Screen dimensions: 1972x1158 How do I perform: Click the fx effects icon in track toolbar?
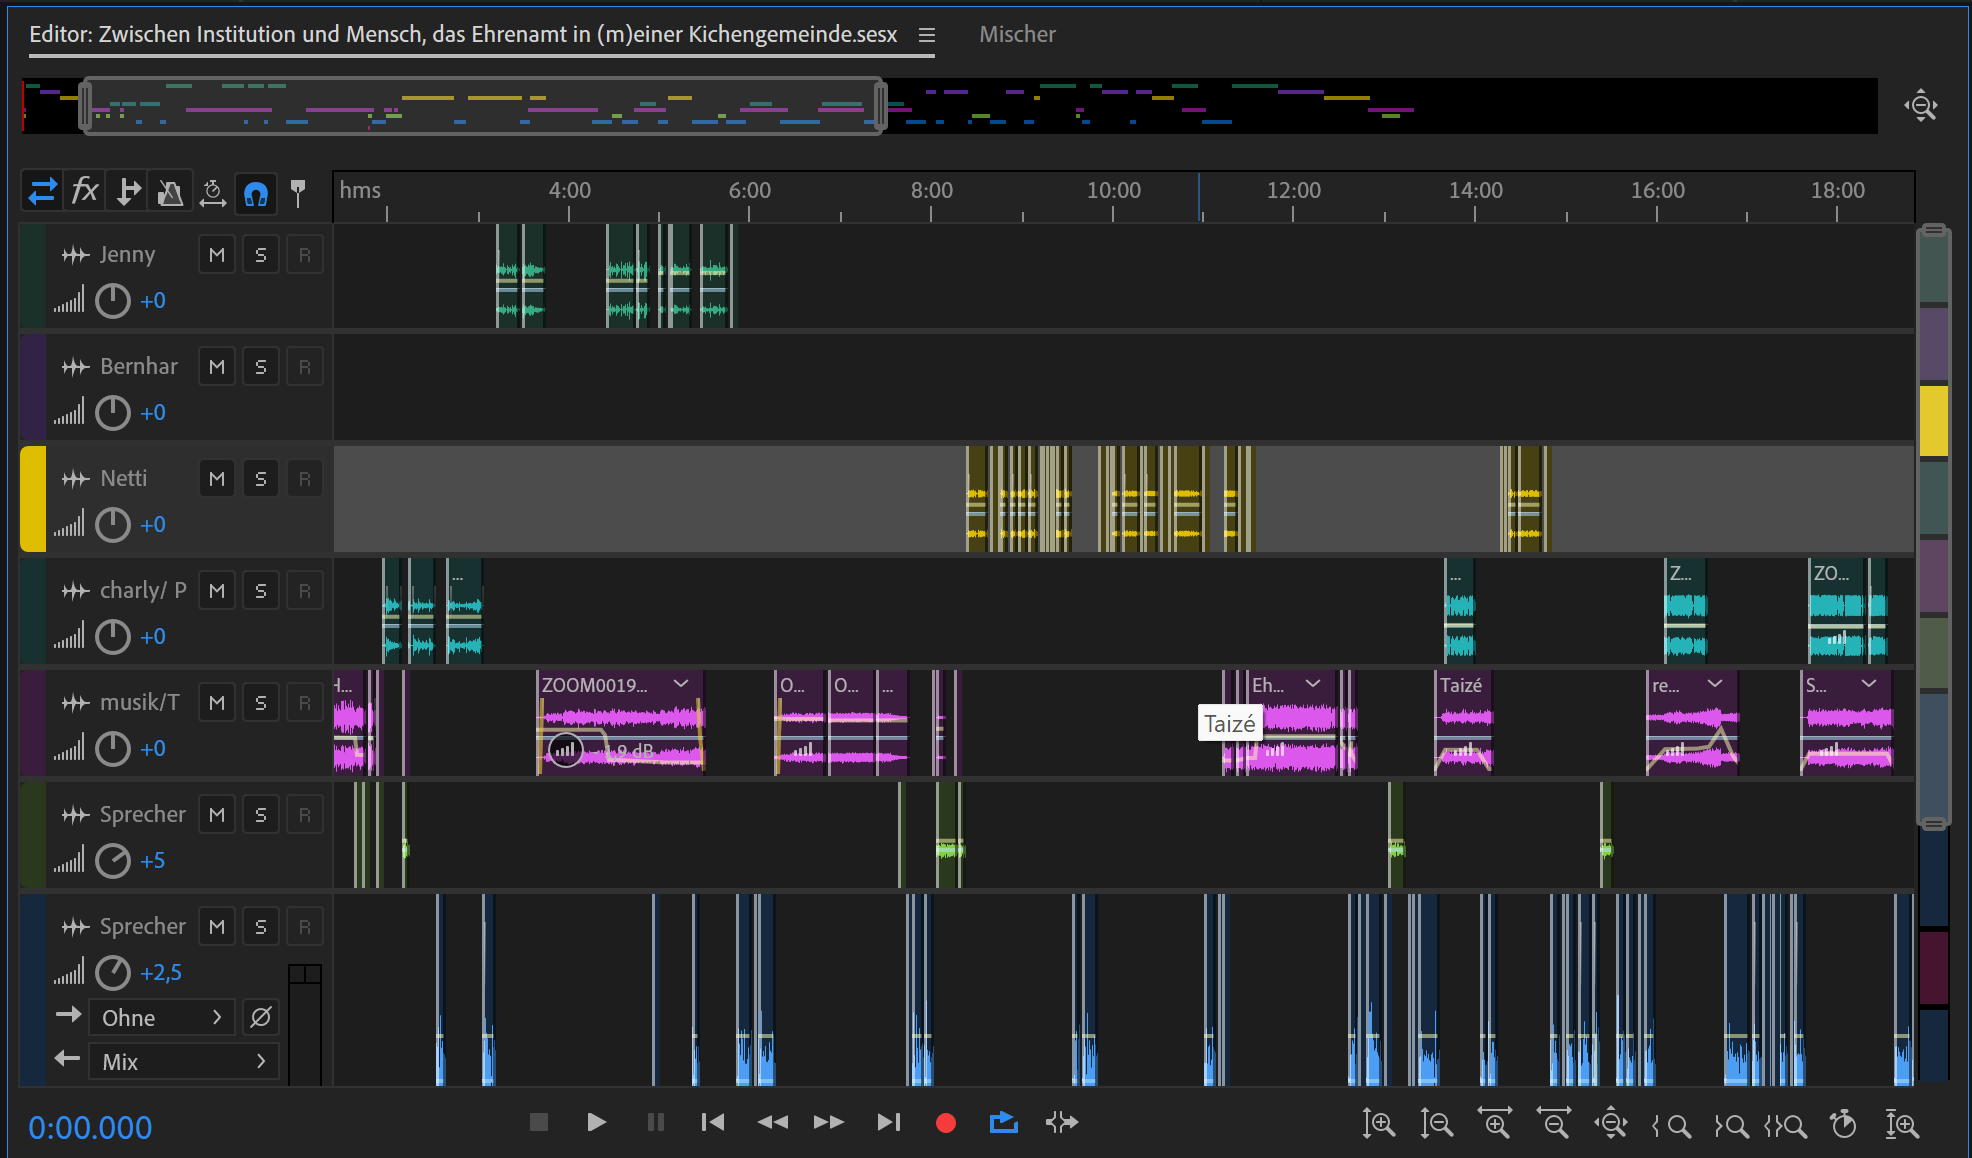(85, 191)
